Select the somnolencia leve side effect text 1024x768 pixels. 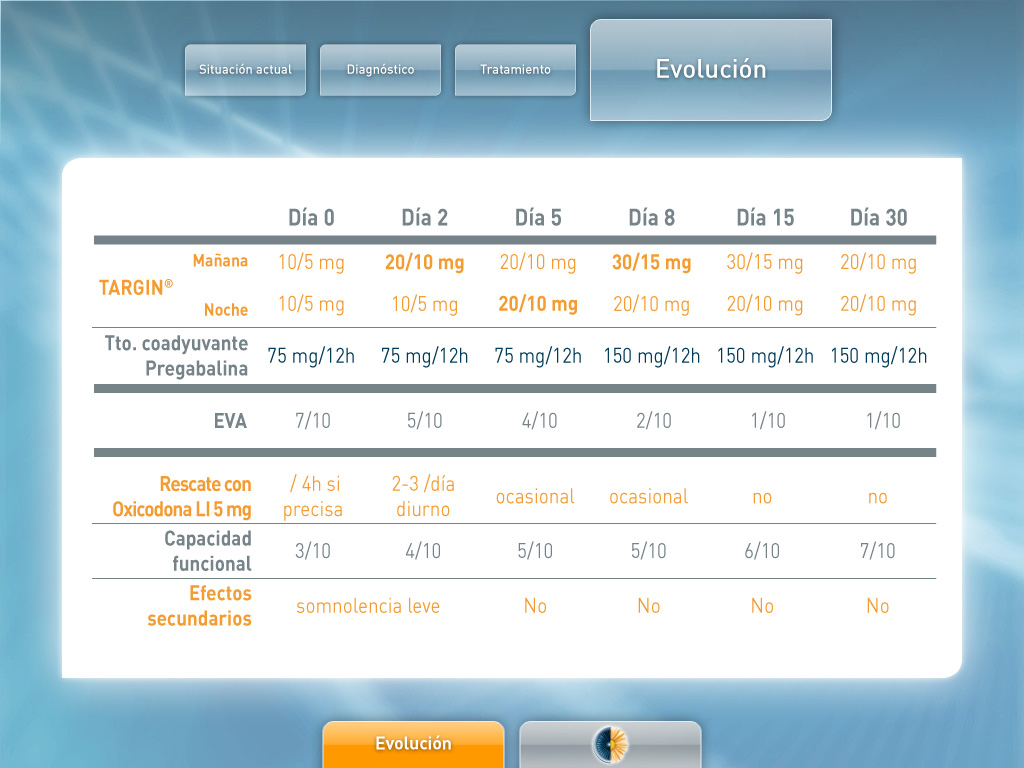367,606
